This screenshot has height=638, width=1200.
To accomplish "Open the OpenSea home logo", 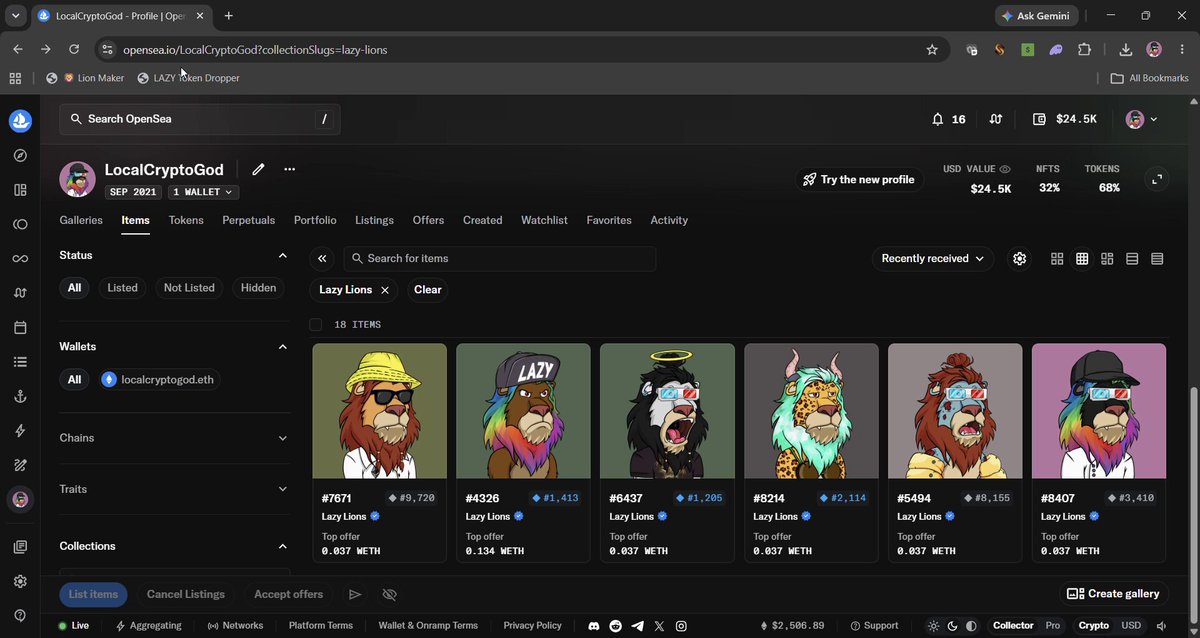I will 20,121.
